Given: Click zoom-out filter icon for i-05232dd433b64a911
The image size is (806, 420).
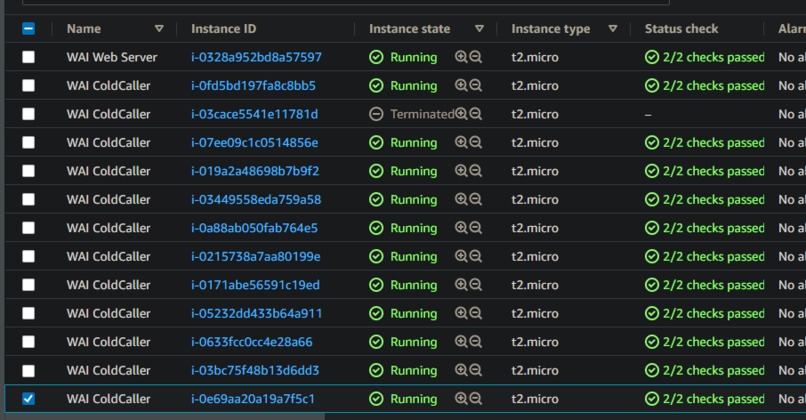Looking at the screenshot, I should pyautogui.click(x=475, y=313).
